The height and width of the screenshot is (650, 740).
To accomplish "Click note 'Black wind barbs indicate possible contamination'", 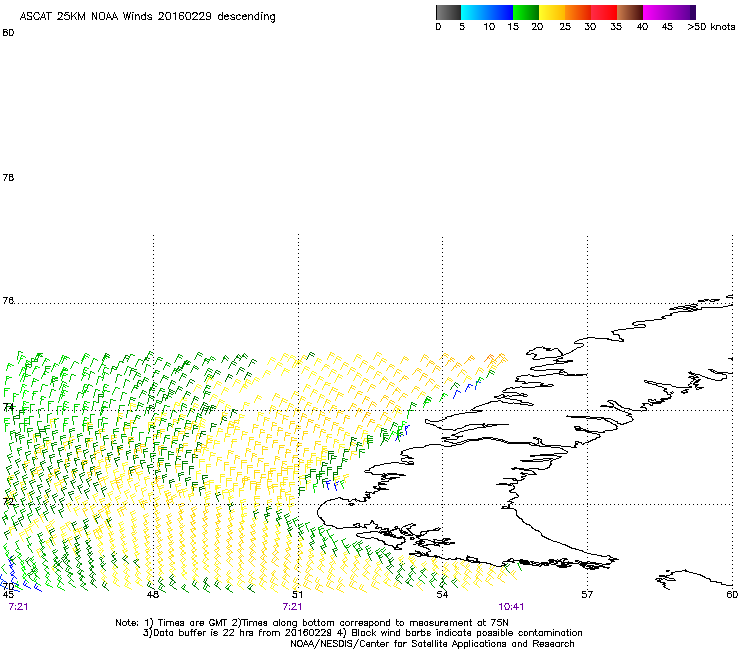I will tap(467, 633).
